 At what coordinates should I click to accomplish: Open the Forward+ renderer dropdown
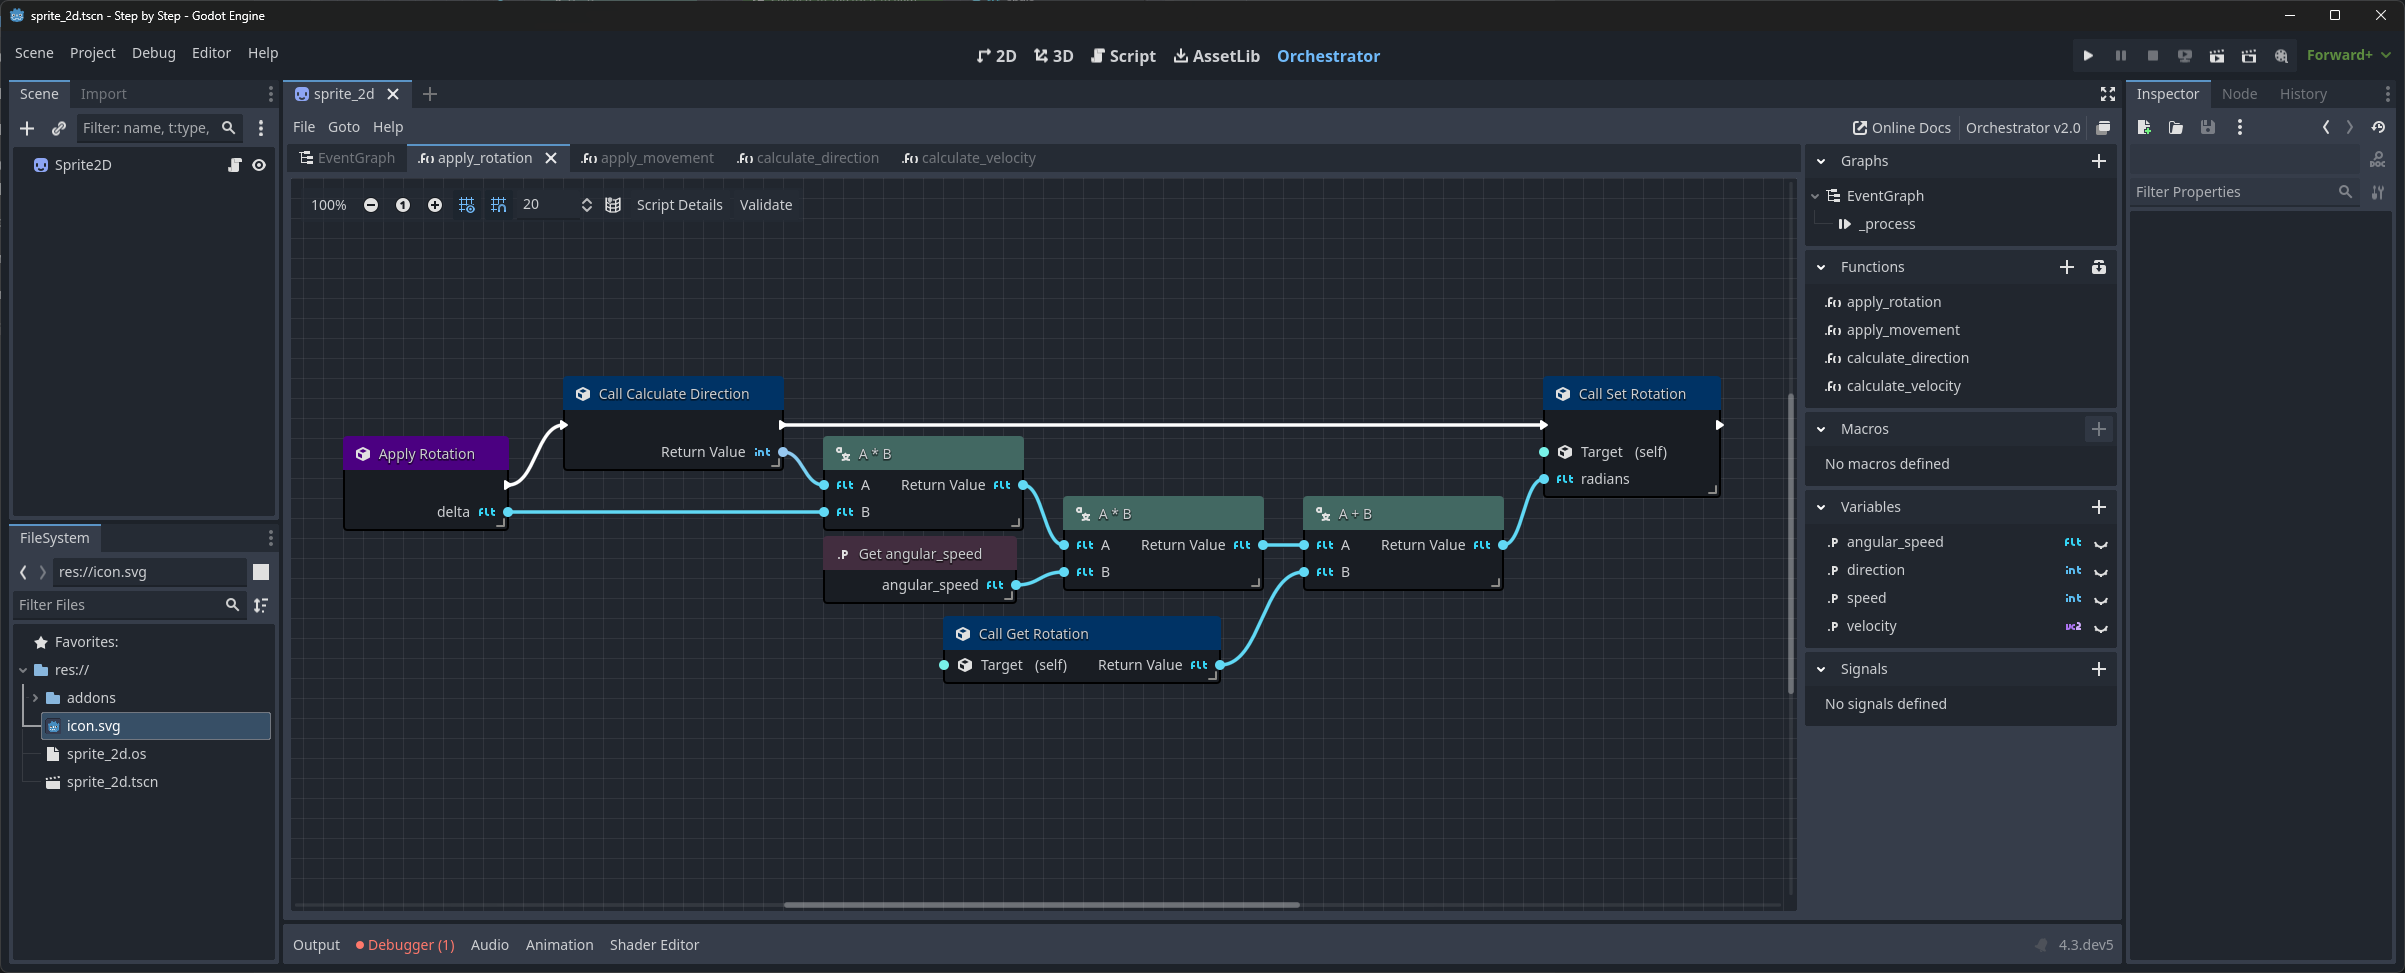(2348, 55)
